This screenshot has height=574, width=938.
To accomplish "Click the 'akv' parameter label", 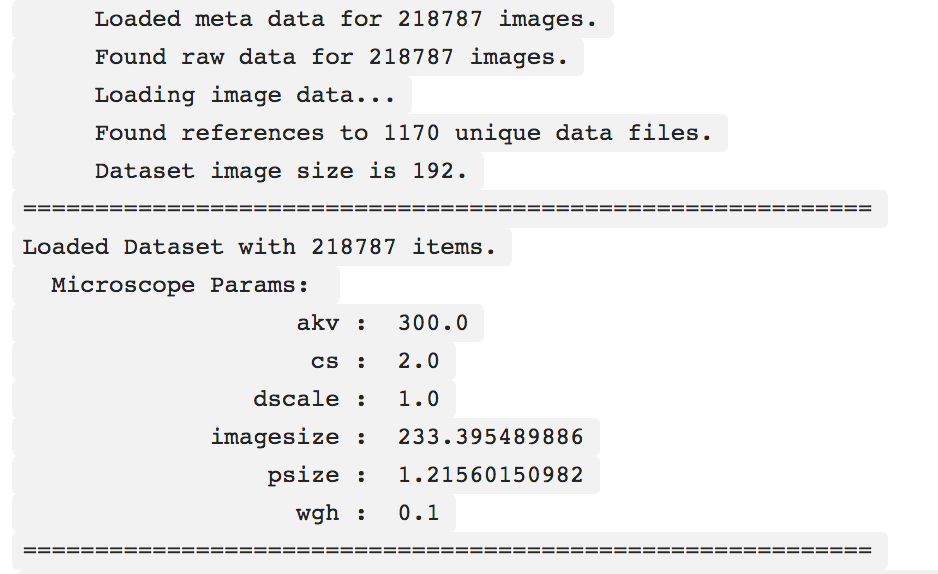I will [x=318, y=323].
